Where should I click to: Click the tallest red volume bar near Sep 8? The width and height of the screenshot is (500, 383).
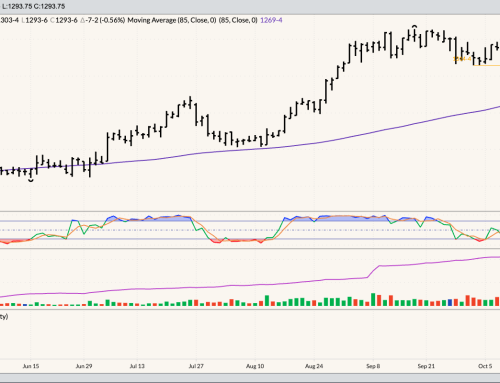[379, 300]
